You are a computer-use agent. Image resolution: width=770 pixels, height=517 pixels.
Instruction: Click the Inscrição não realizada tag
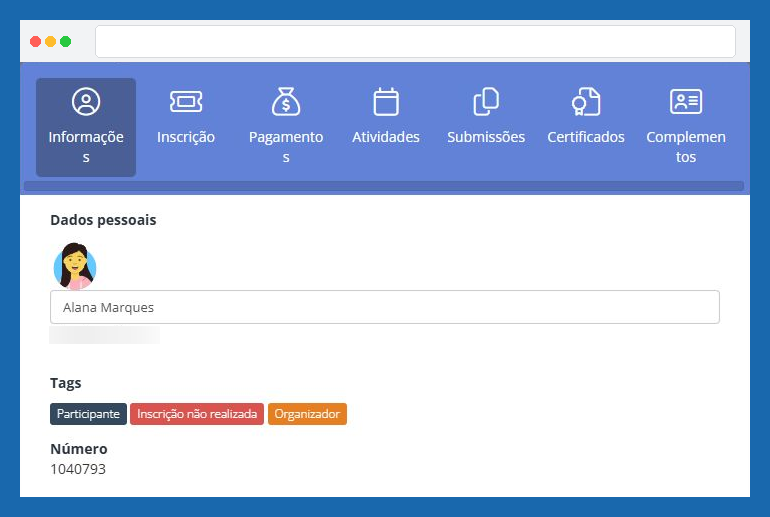tap(197, 414)
